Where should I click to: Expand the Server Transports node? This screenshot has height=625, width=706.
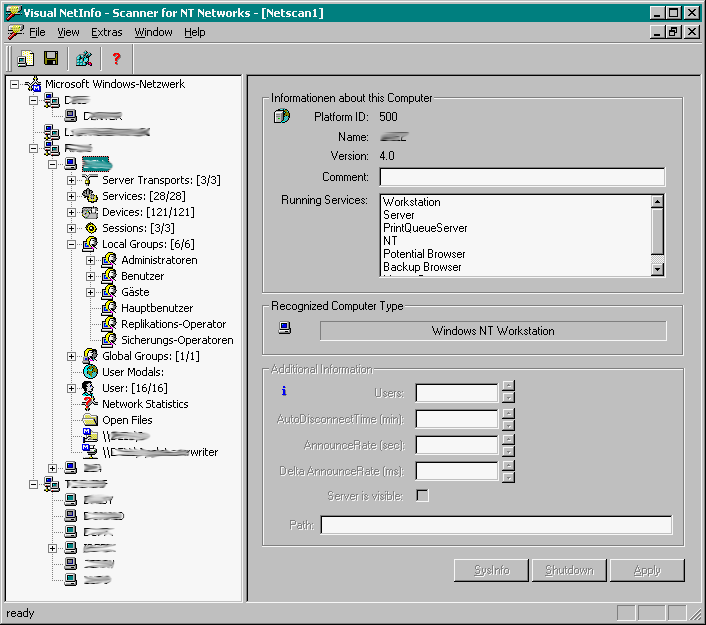(71, 180)
